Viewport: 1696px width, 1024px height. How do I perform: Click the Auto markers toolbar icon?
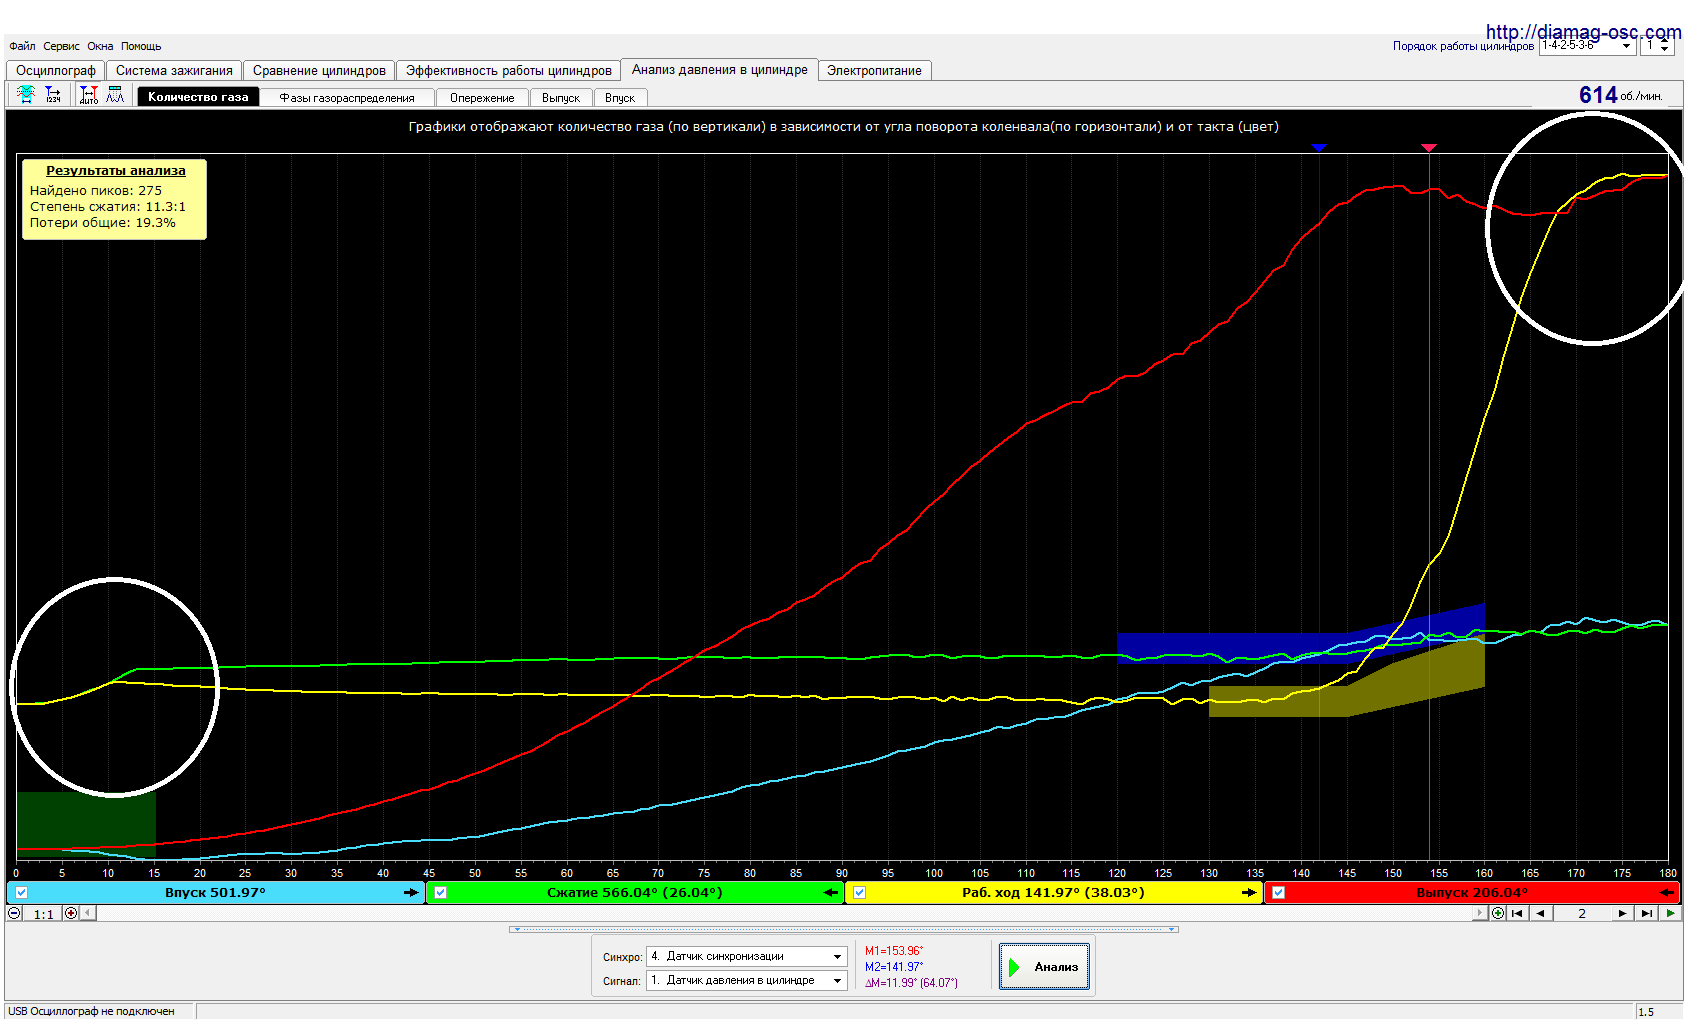pos(89,94)
